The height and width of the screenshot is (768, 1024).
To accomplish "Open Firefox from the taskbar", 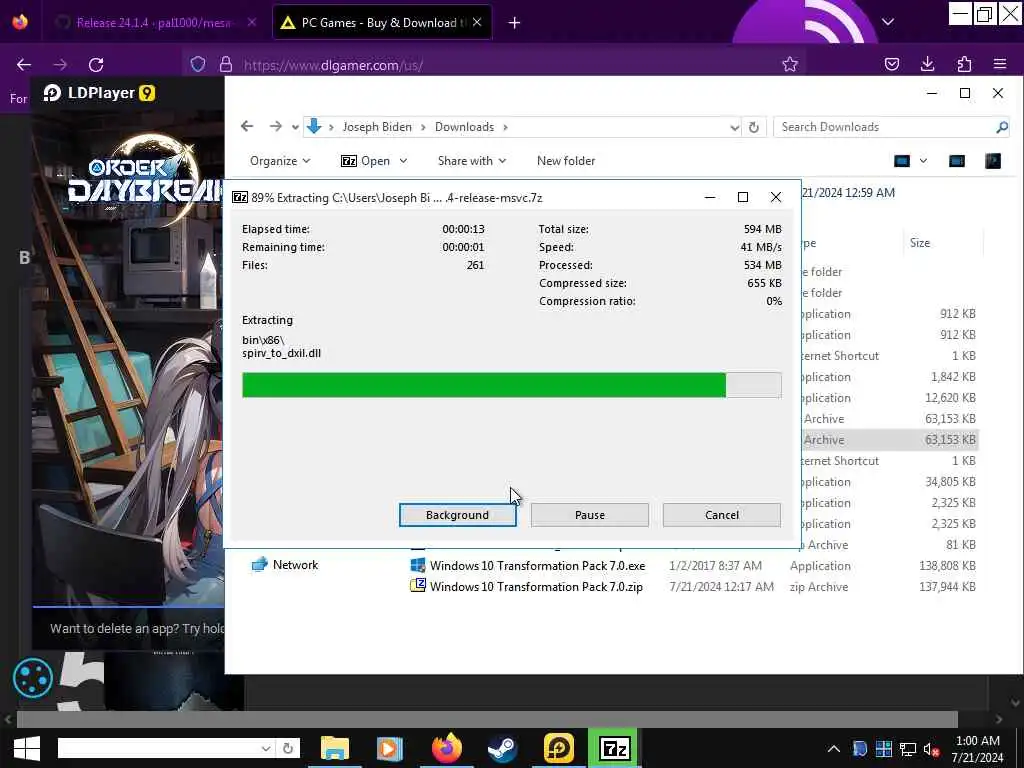I will [447, 748].
